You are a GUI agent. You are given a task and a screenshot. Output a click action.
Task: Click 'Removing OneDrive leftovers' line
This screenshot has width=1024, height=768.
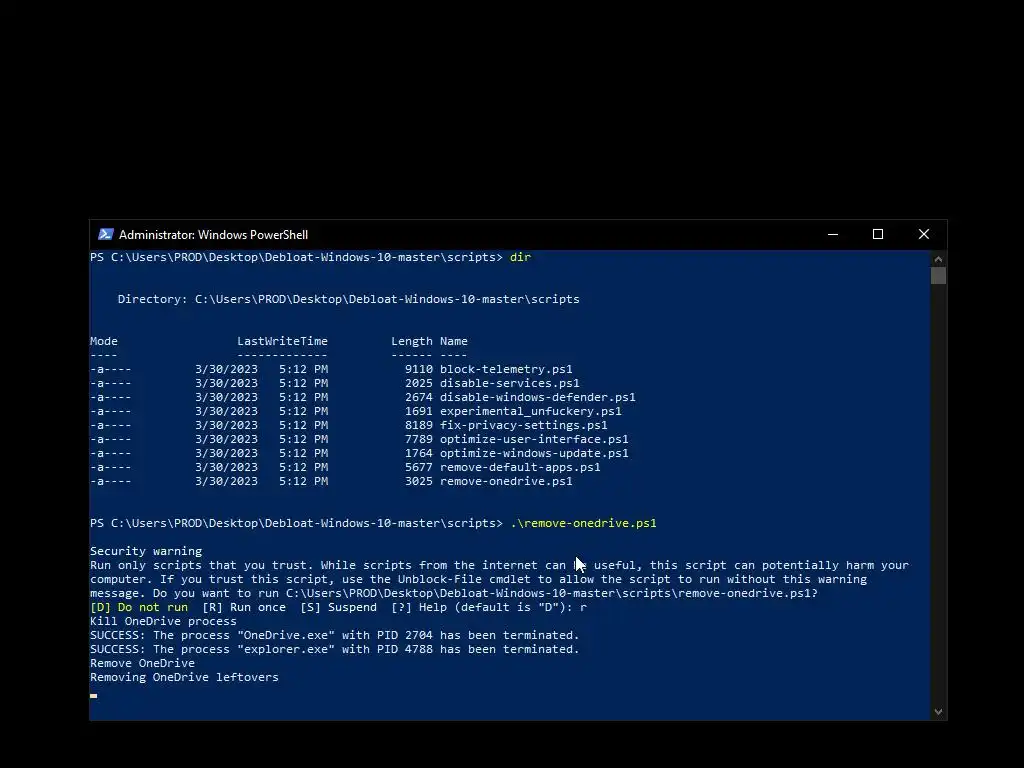pos(184,677)
